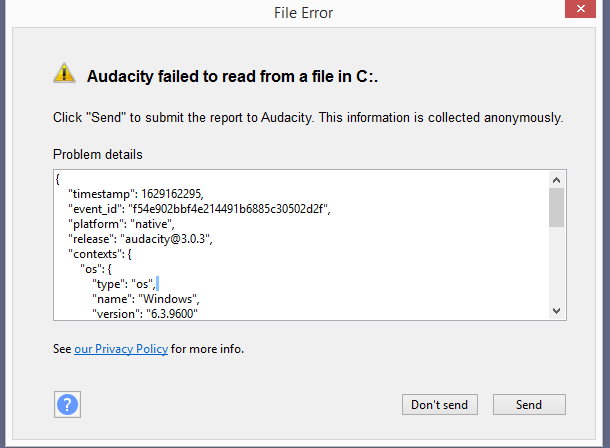Click the "name": "Windows" line
Image resolution: width=610 pixels, height=448 pixels.
pyautogui.click(x=146, y=299)
